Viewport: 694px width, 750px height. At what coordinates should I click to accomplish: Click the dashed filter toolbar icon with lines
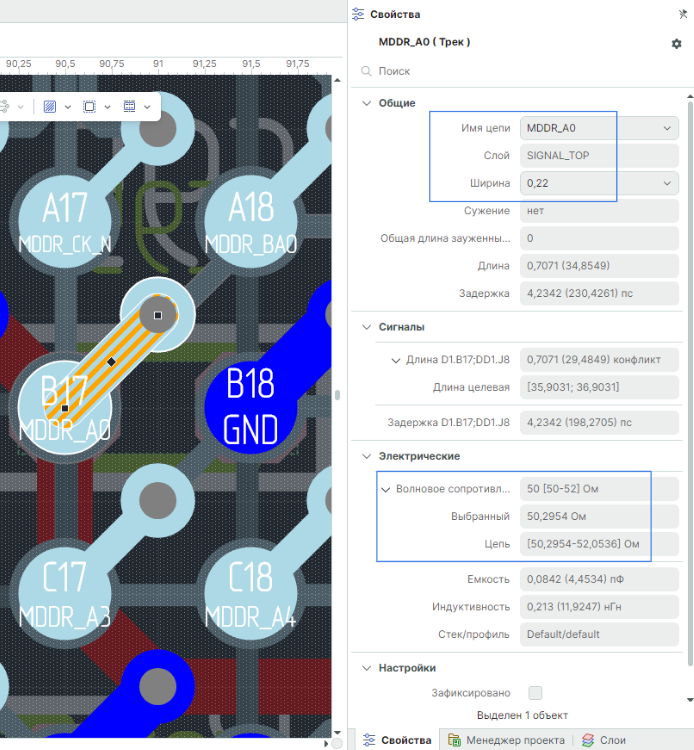point(129,106)
